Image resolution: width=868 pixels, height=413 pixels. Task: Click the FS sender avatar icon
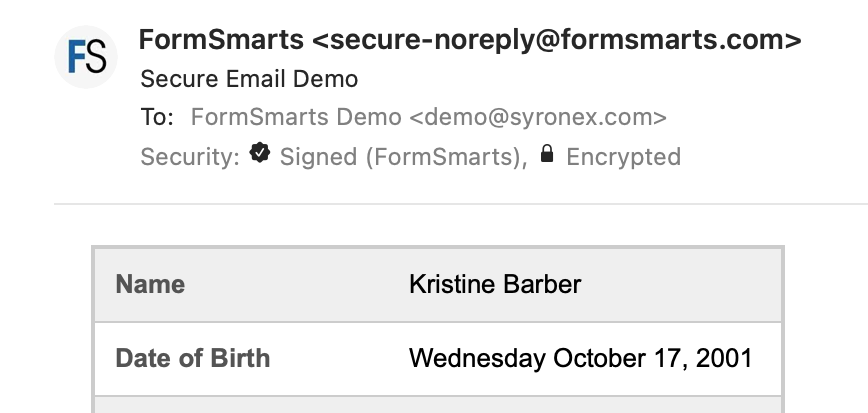tap(86, 57)
